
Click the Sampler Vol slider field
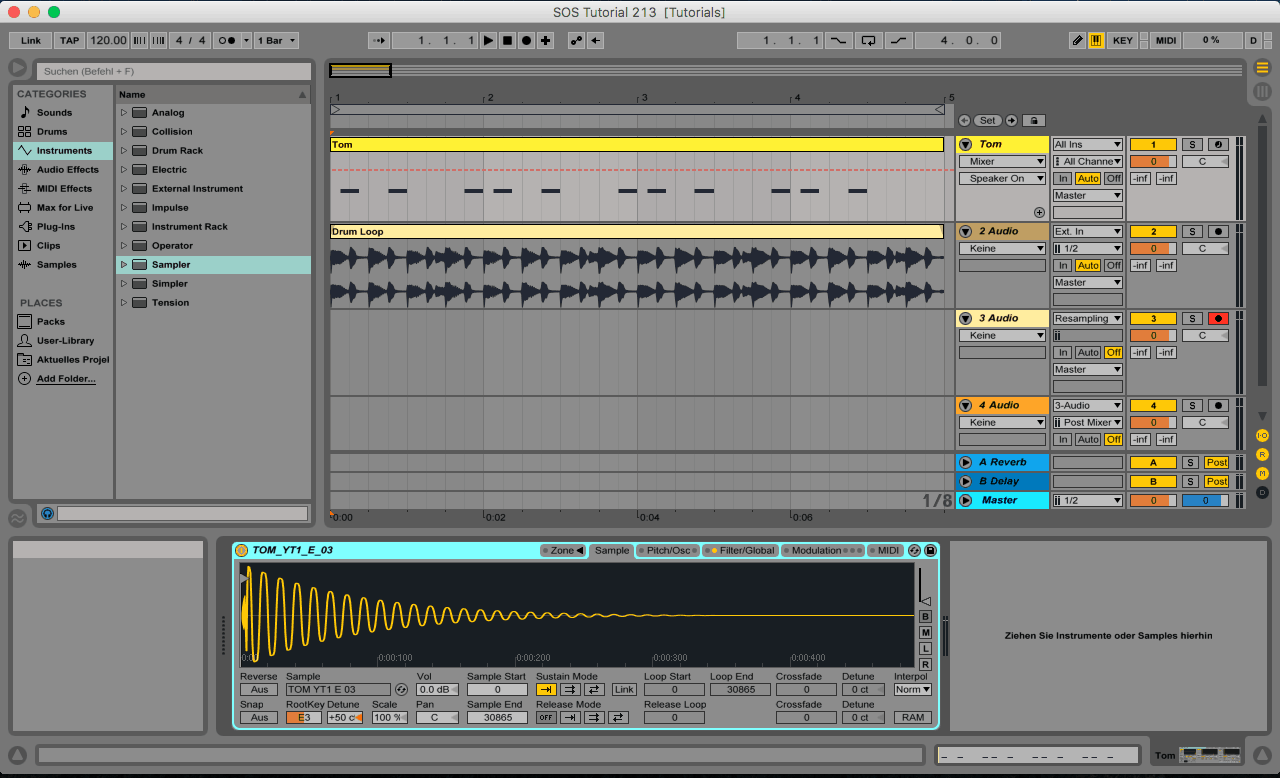tap(437, 690)
